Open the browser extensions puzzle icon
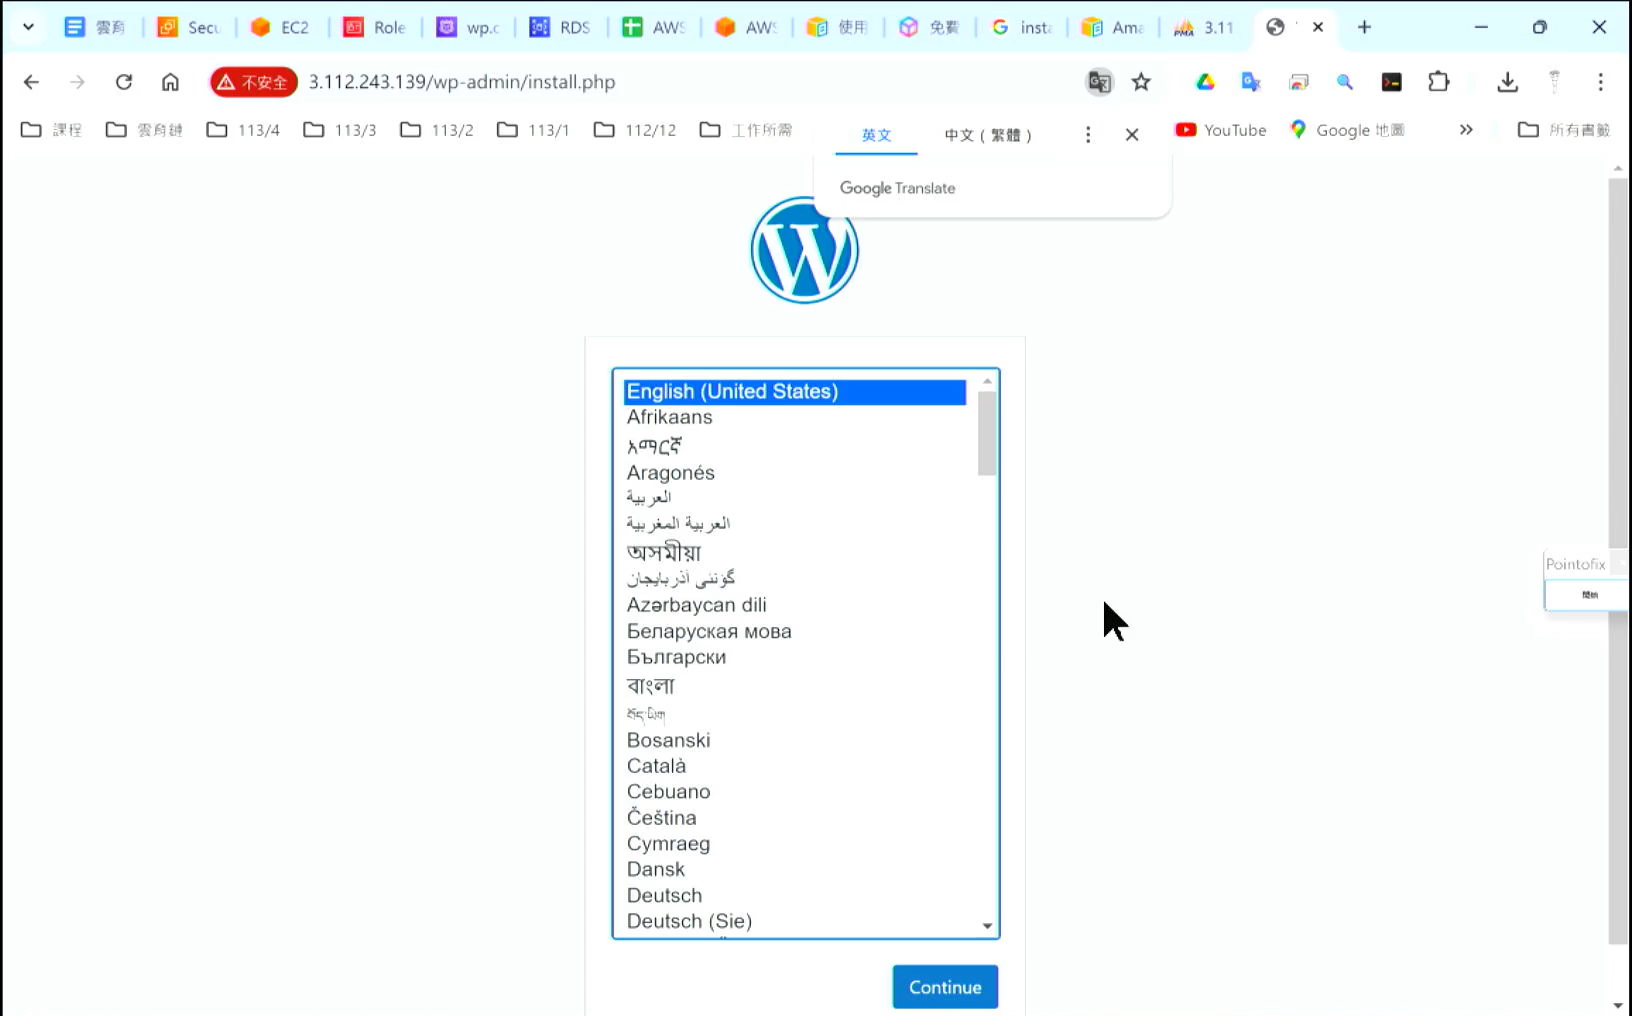The image size is (1632, 1016). click(x=1438, y=82)
